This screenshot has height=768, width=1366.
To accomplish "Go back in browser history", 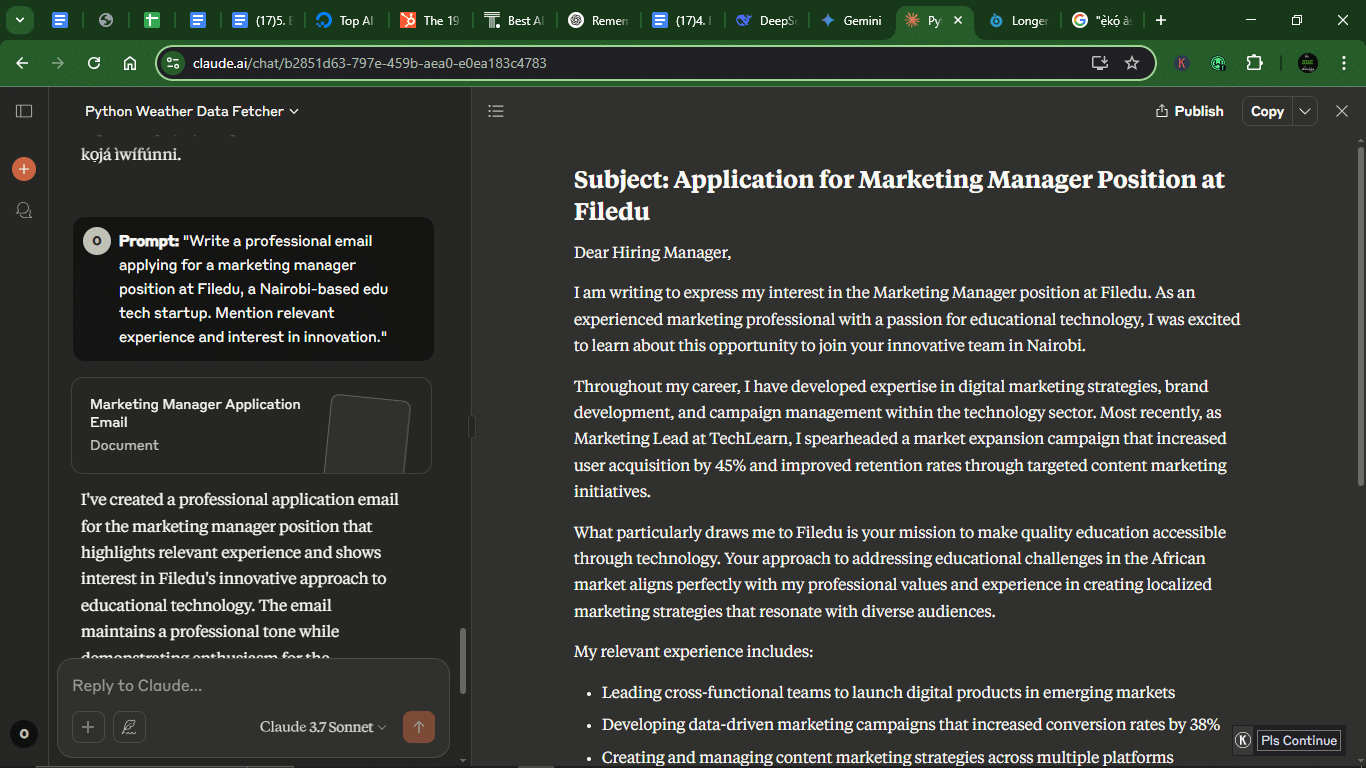I will pos(22,63).
